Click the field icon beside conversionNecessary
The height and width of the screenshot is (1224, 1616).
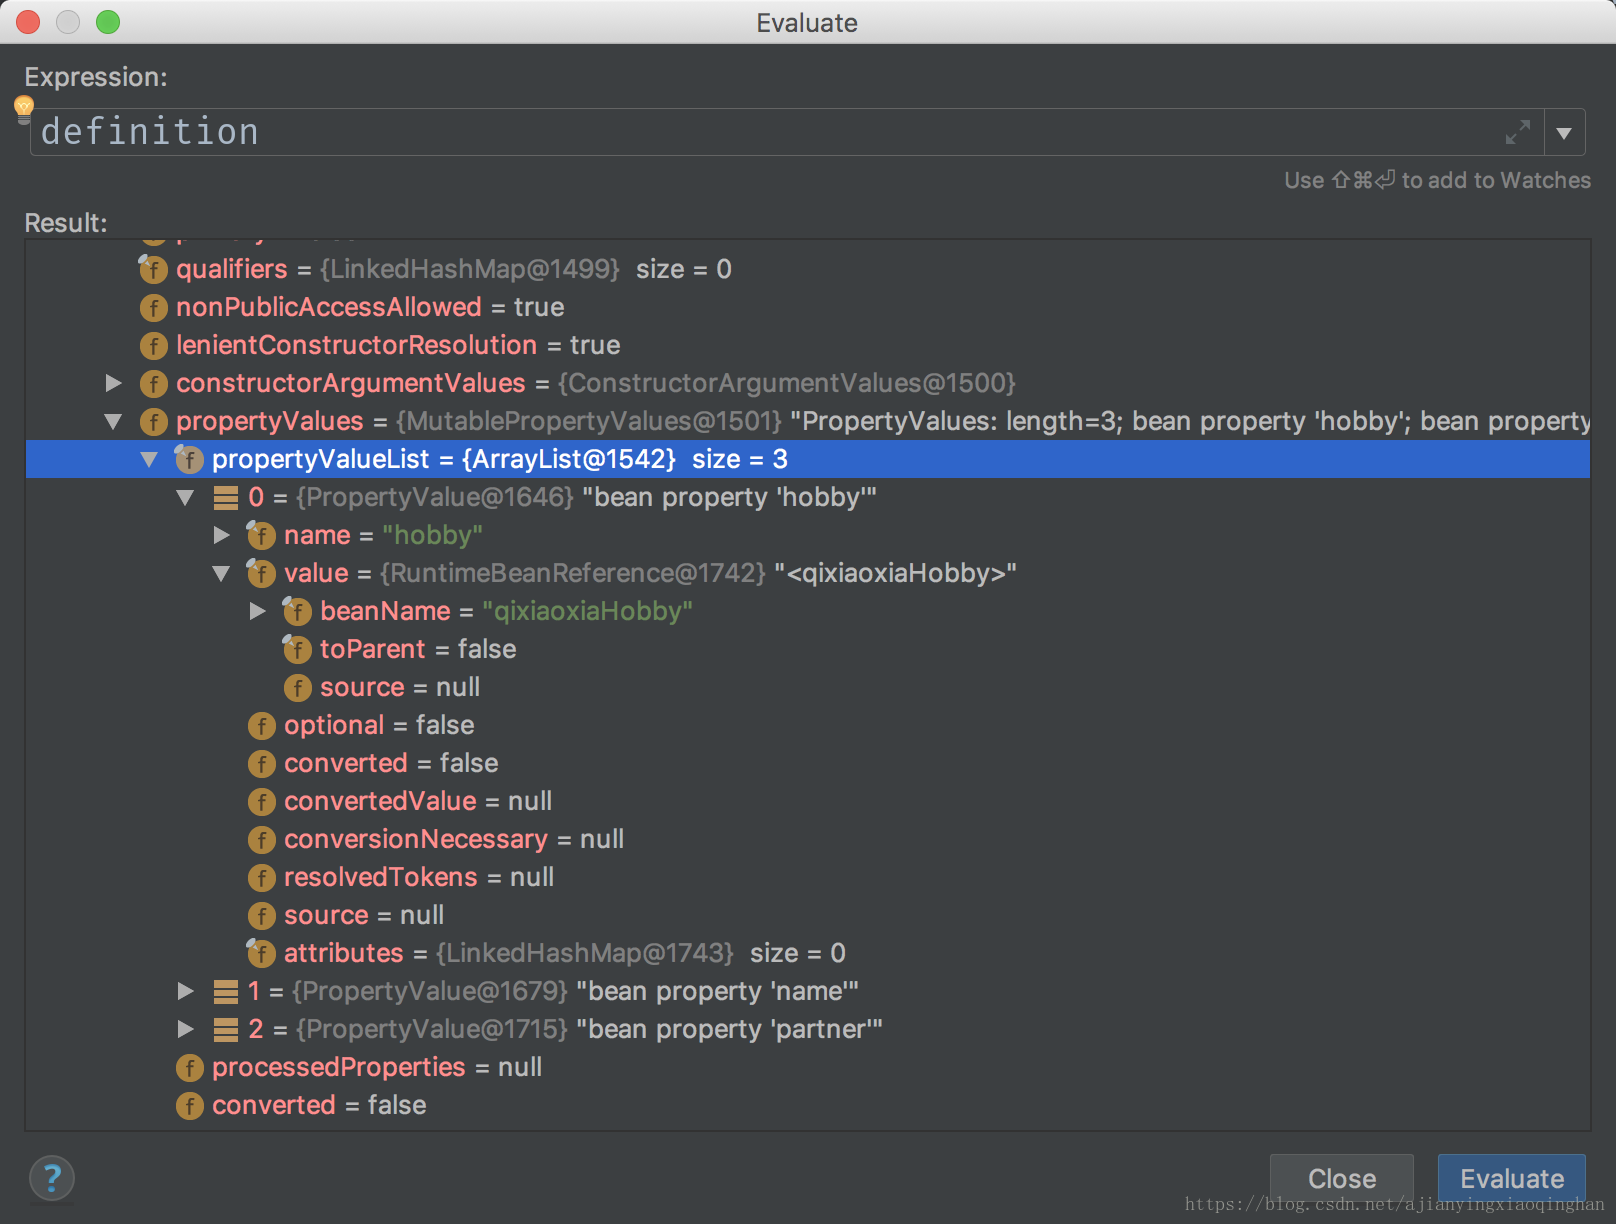click(x=261, y=839)
